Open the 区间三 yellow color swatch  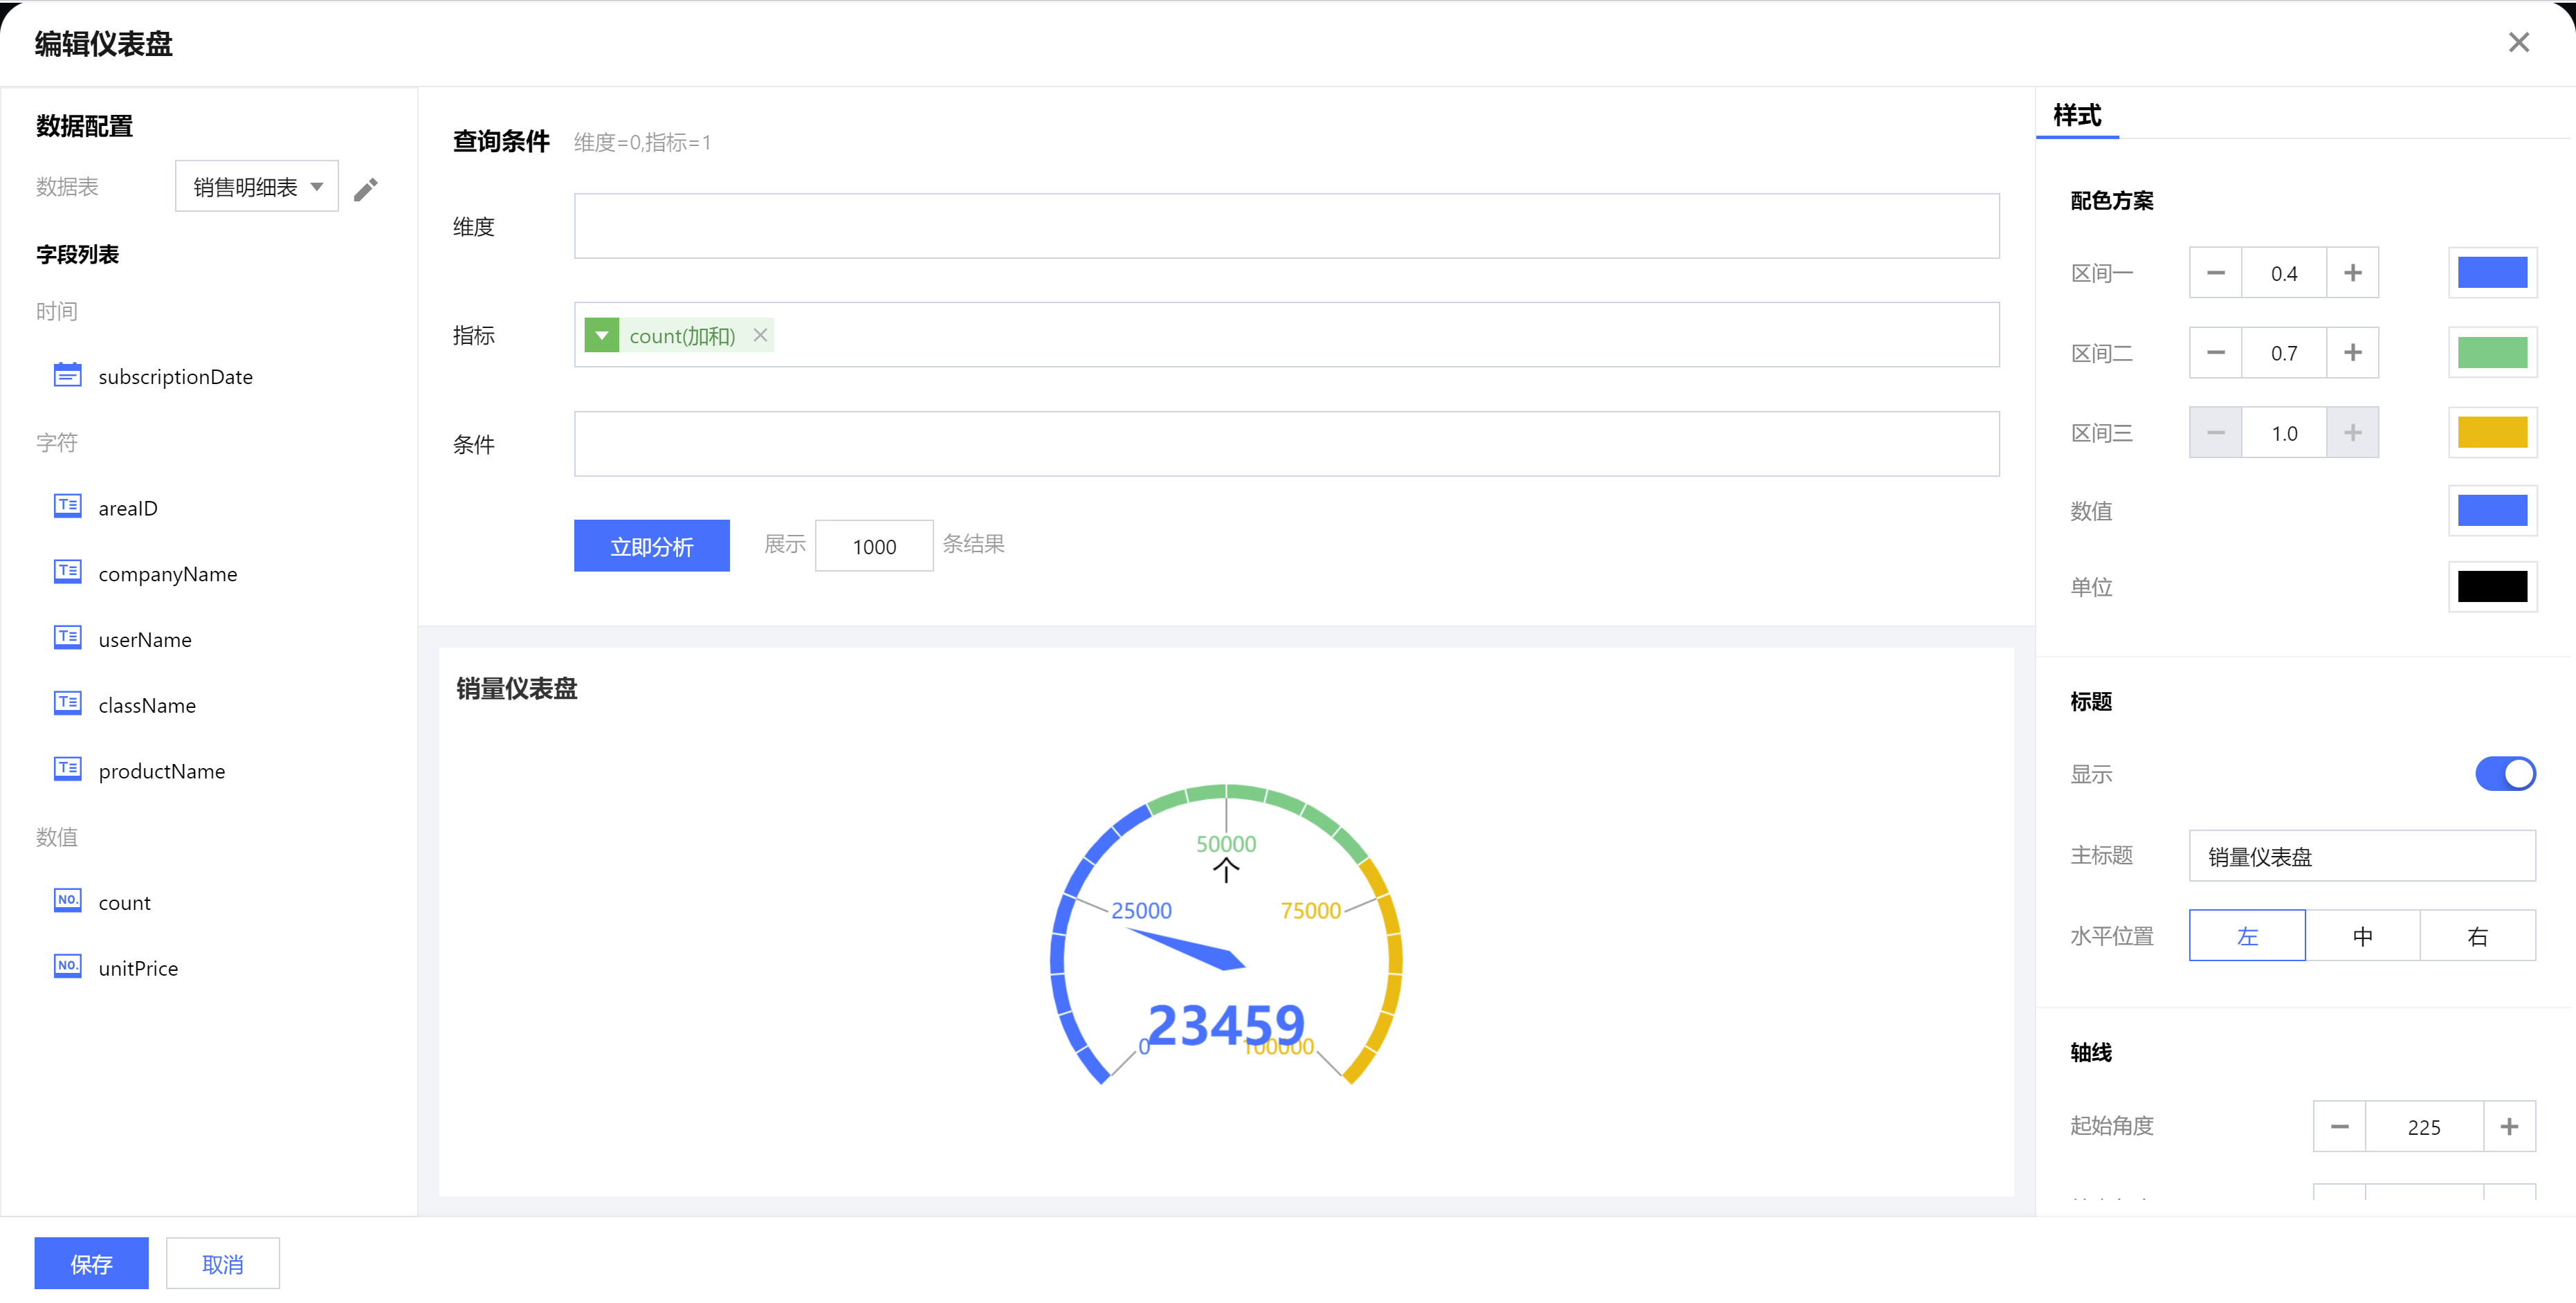2491,433
